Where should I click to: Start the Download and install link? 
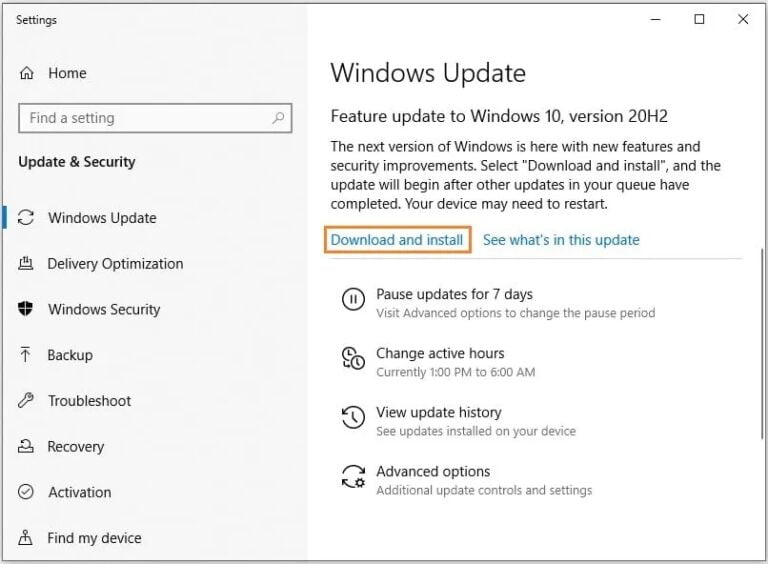pyautogui.click(x=397, y=240)
